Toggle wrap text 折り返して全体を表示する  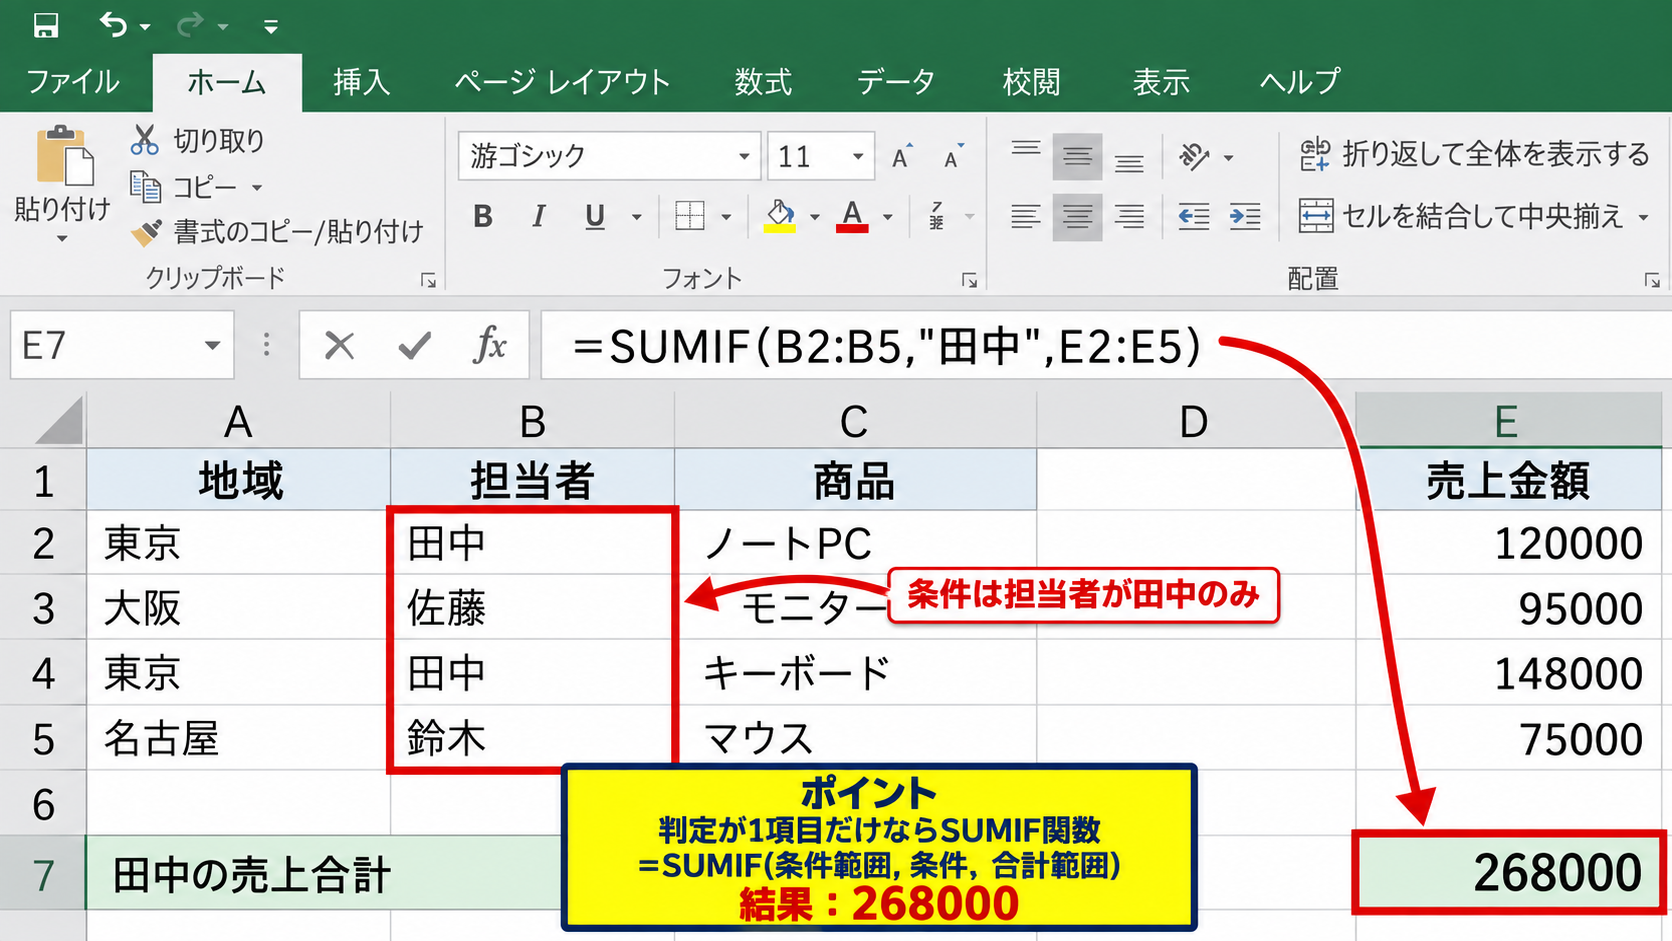(x=1474, y=154)
